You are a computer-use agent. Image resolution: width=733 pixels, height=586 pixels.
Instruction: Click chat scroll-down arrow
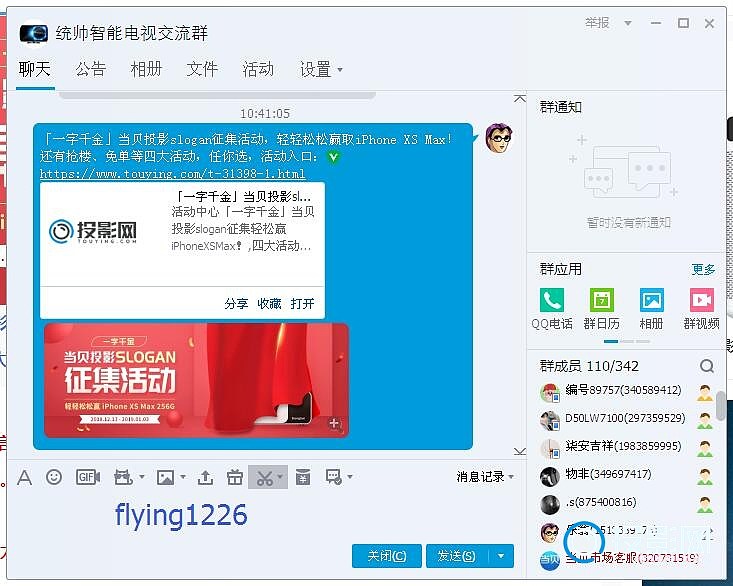pos(520,451)
